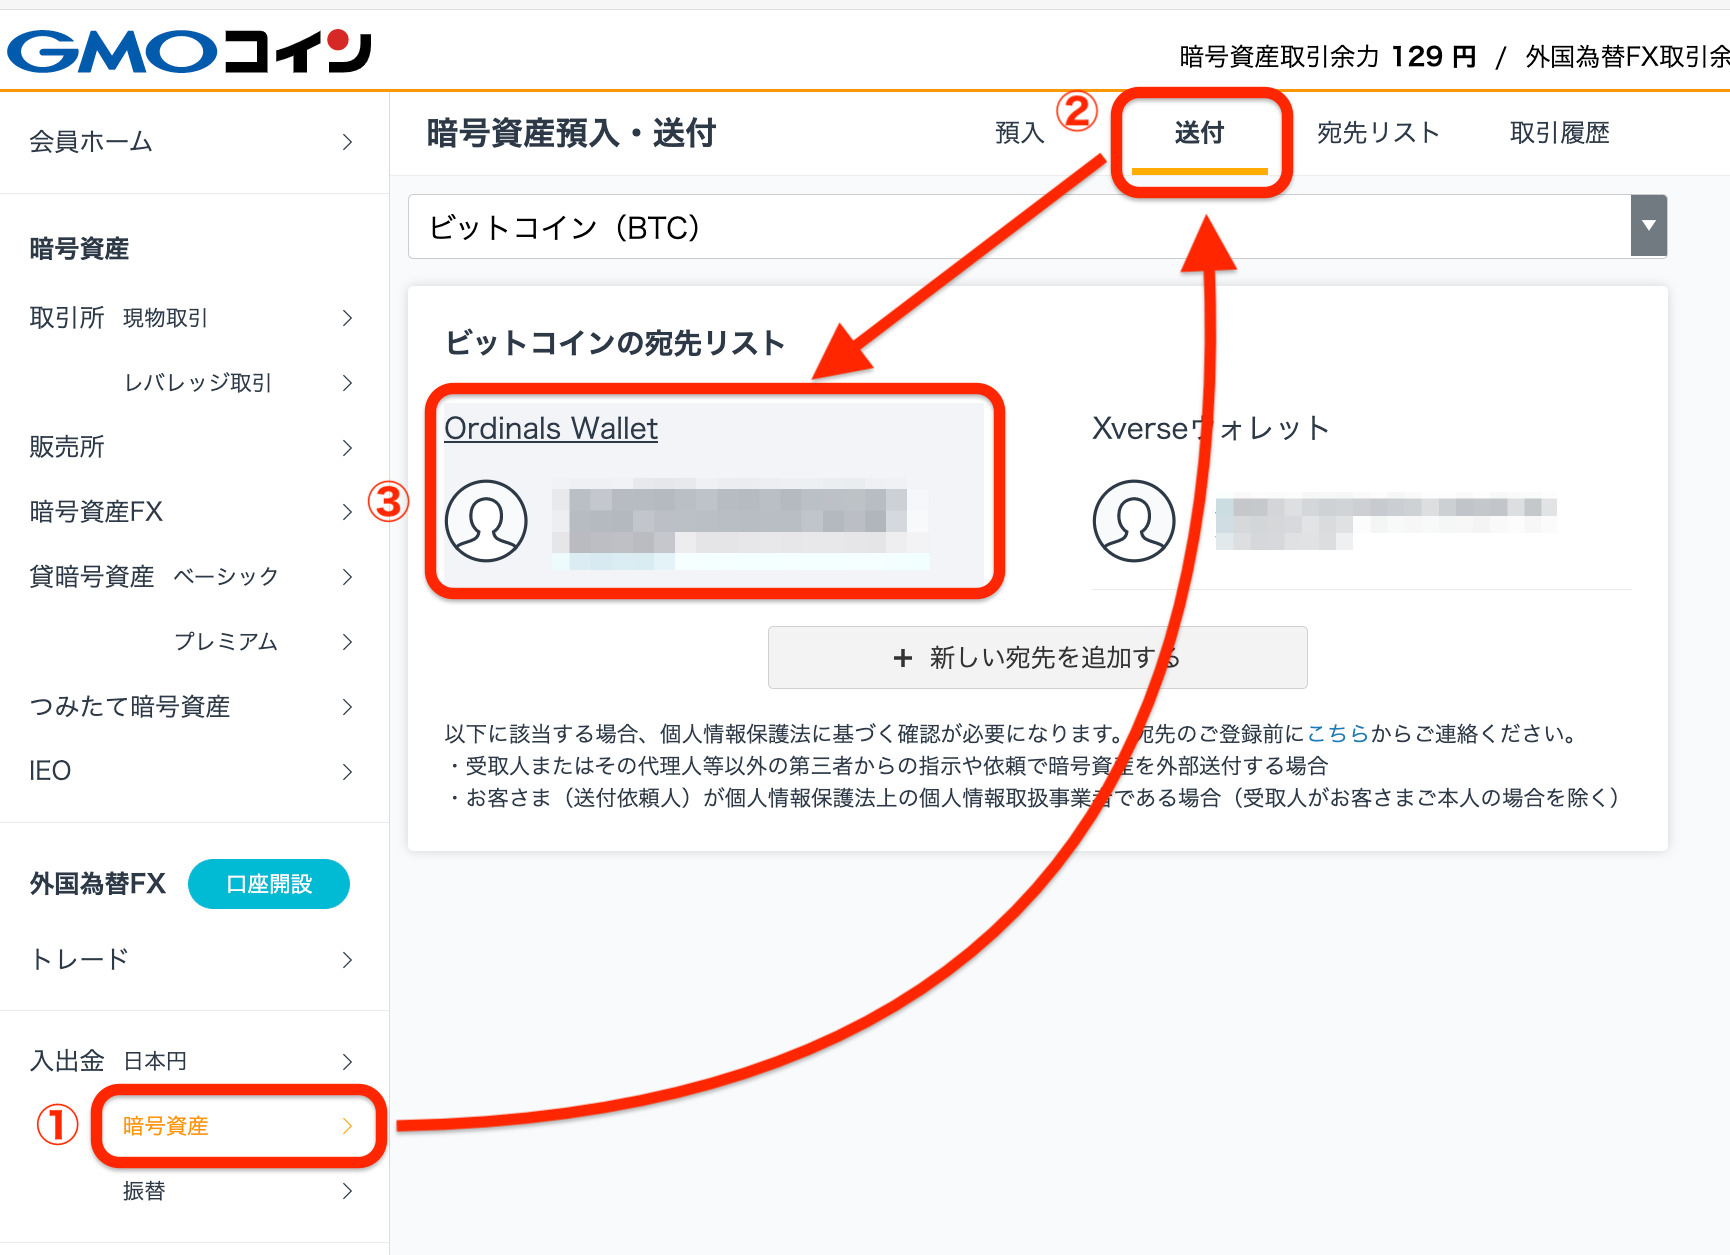The width and height of the screenshot is (1730, 1255).
Task: Select the Xverseウォレット destination
Action: 1210,429
